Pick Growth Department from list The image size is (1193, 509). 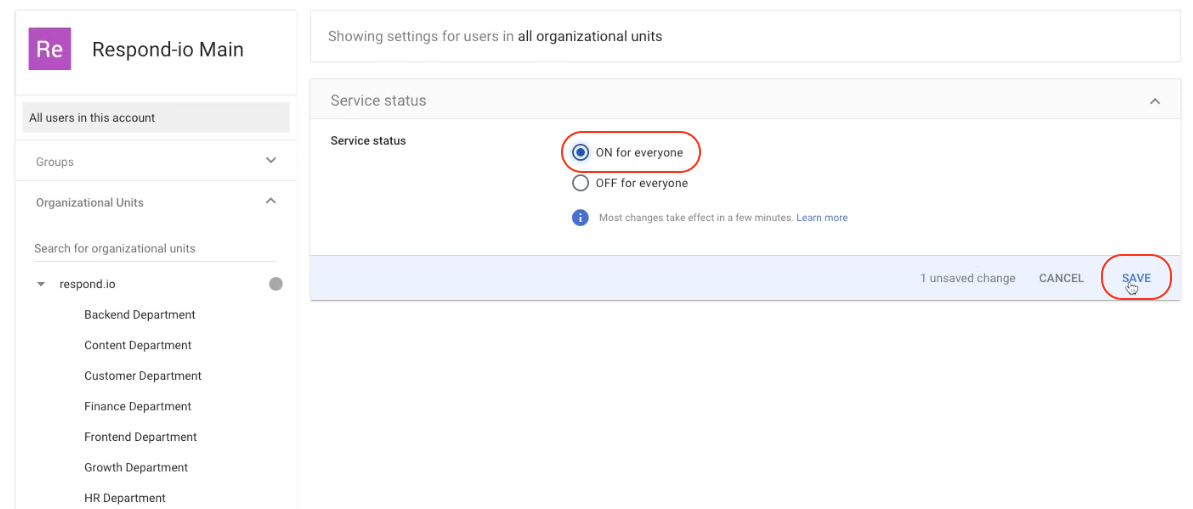point(136,467)
